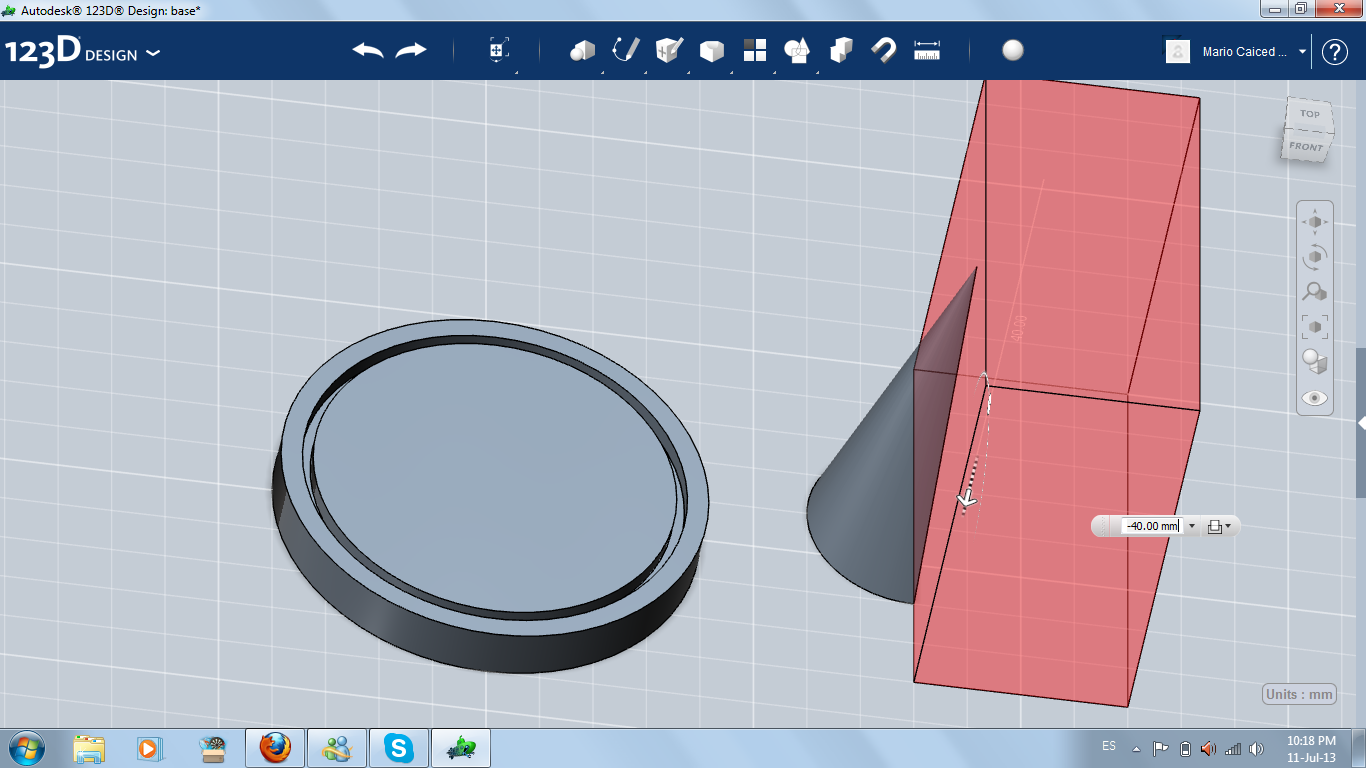Open the Modify tools menu

(x=711, y=50)
